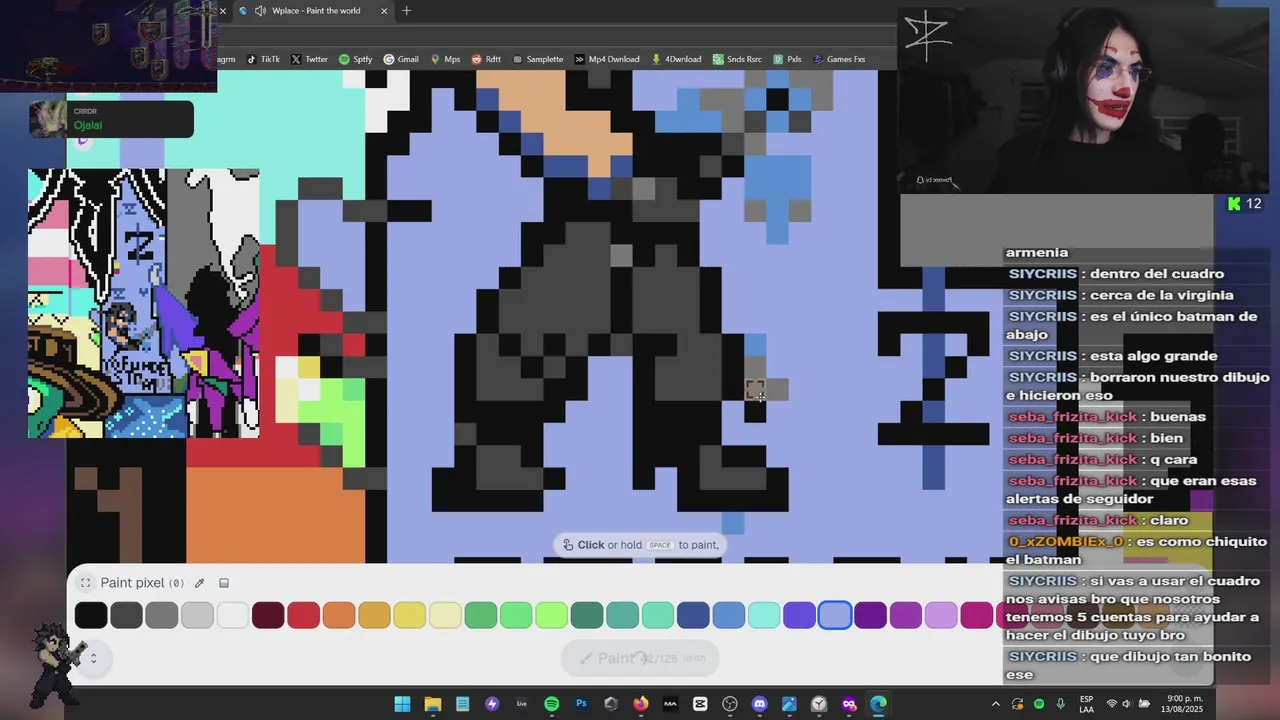Open the Sptfy bookmark

click(355, 59)
